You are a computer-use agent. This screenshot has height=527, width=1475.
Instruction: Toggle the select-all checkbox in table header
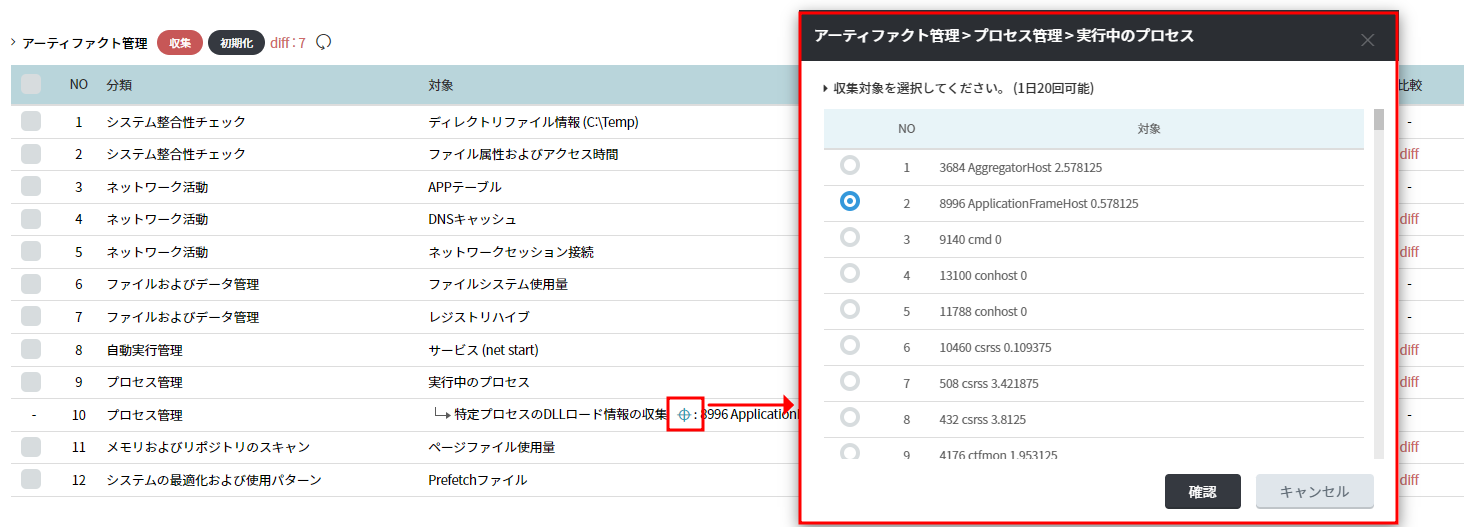pyautogui.click(x=31, y=84)
